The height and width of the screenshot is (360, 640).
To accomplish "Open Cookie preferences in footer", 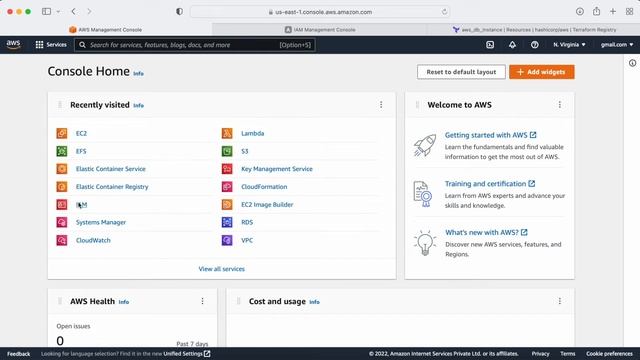I will click(609, 354).
